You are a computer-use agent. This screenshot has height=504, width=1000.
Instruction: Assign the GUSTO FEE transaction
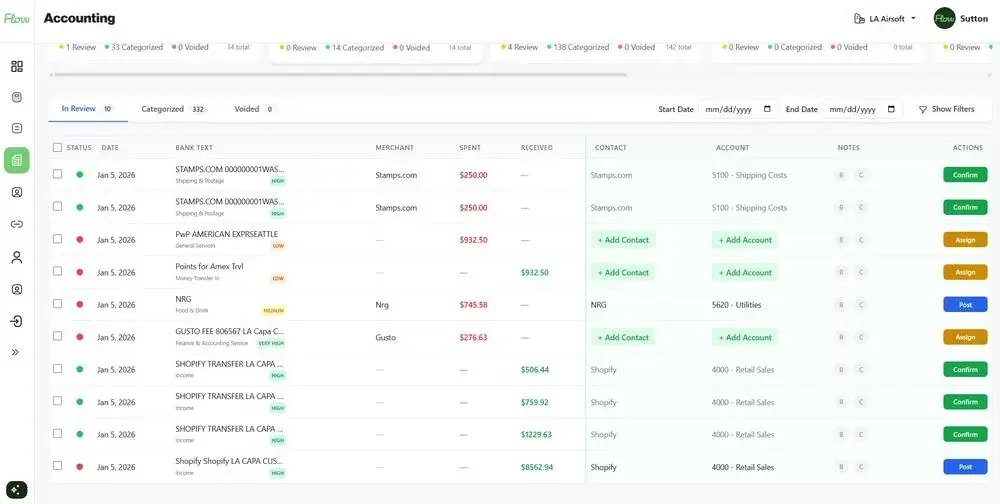pyautogui.click(x=965, y=337)
